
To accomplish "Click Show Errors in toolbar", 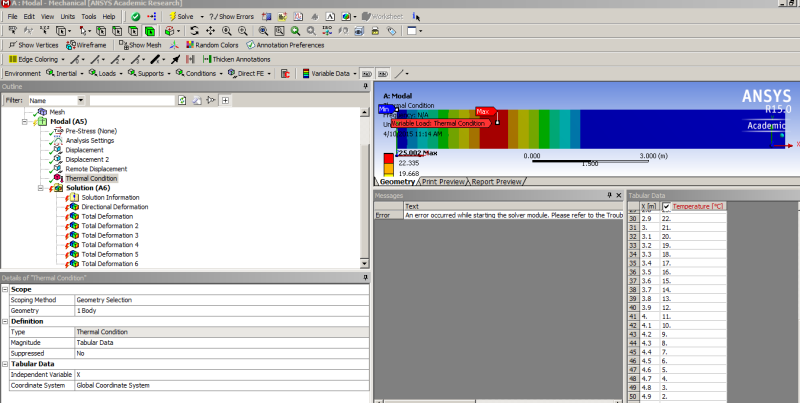I will click(x=231, y=17).
